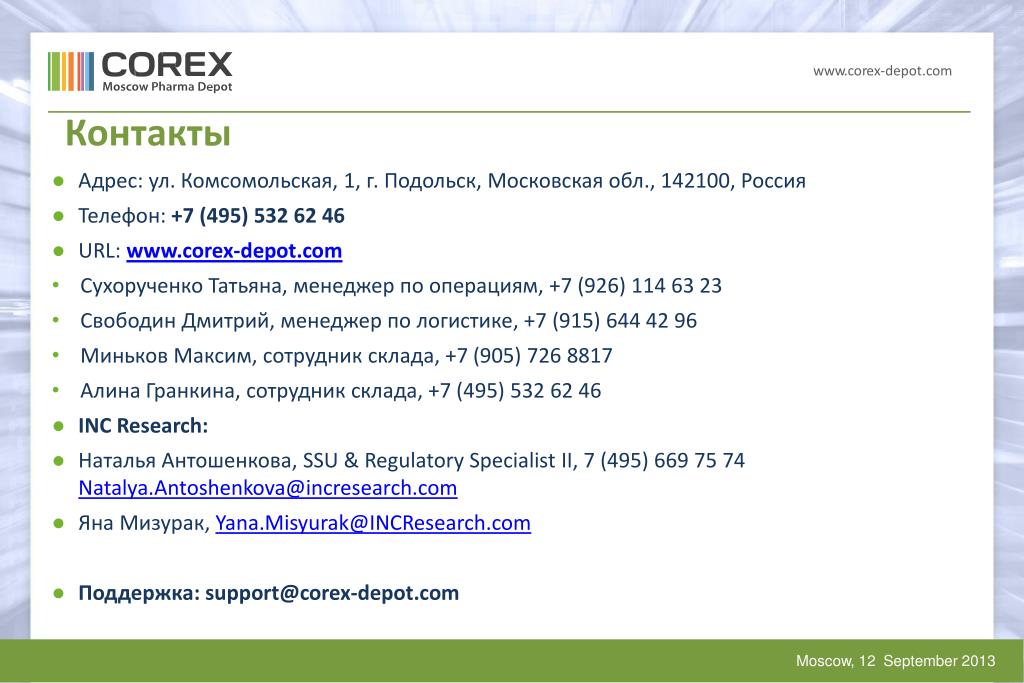This screenshot has width=1024, height=683.
Task: Click the www.corex-depot.com header text
Action: [x=882, y=71]
